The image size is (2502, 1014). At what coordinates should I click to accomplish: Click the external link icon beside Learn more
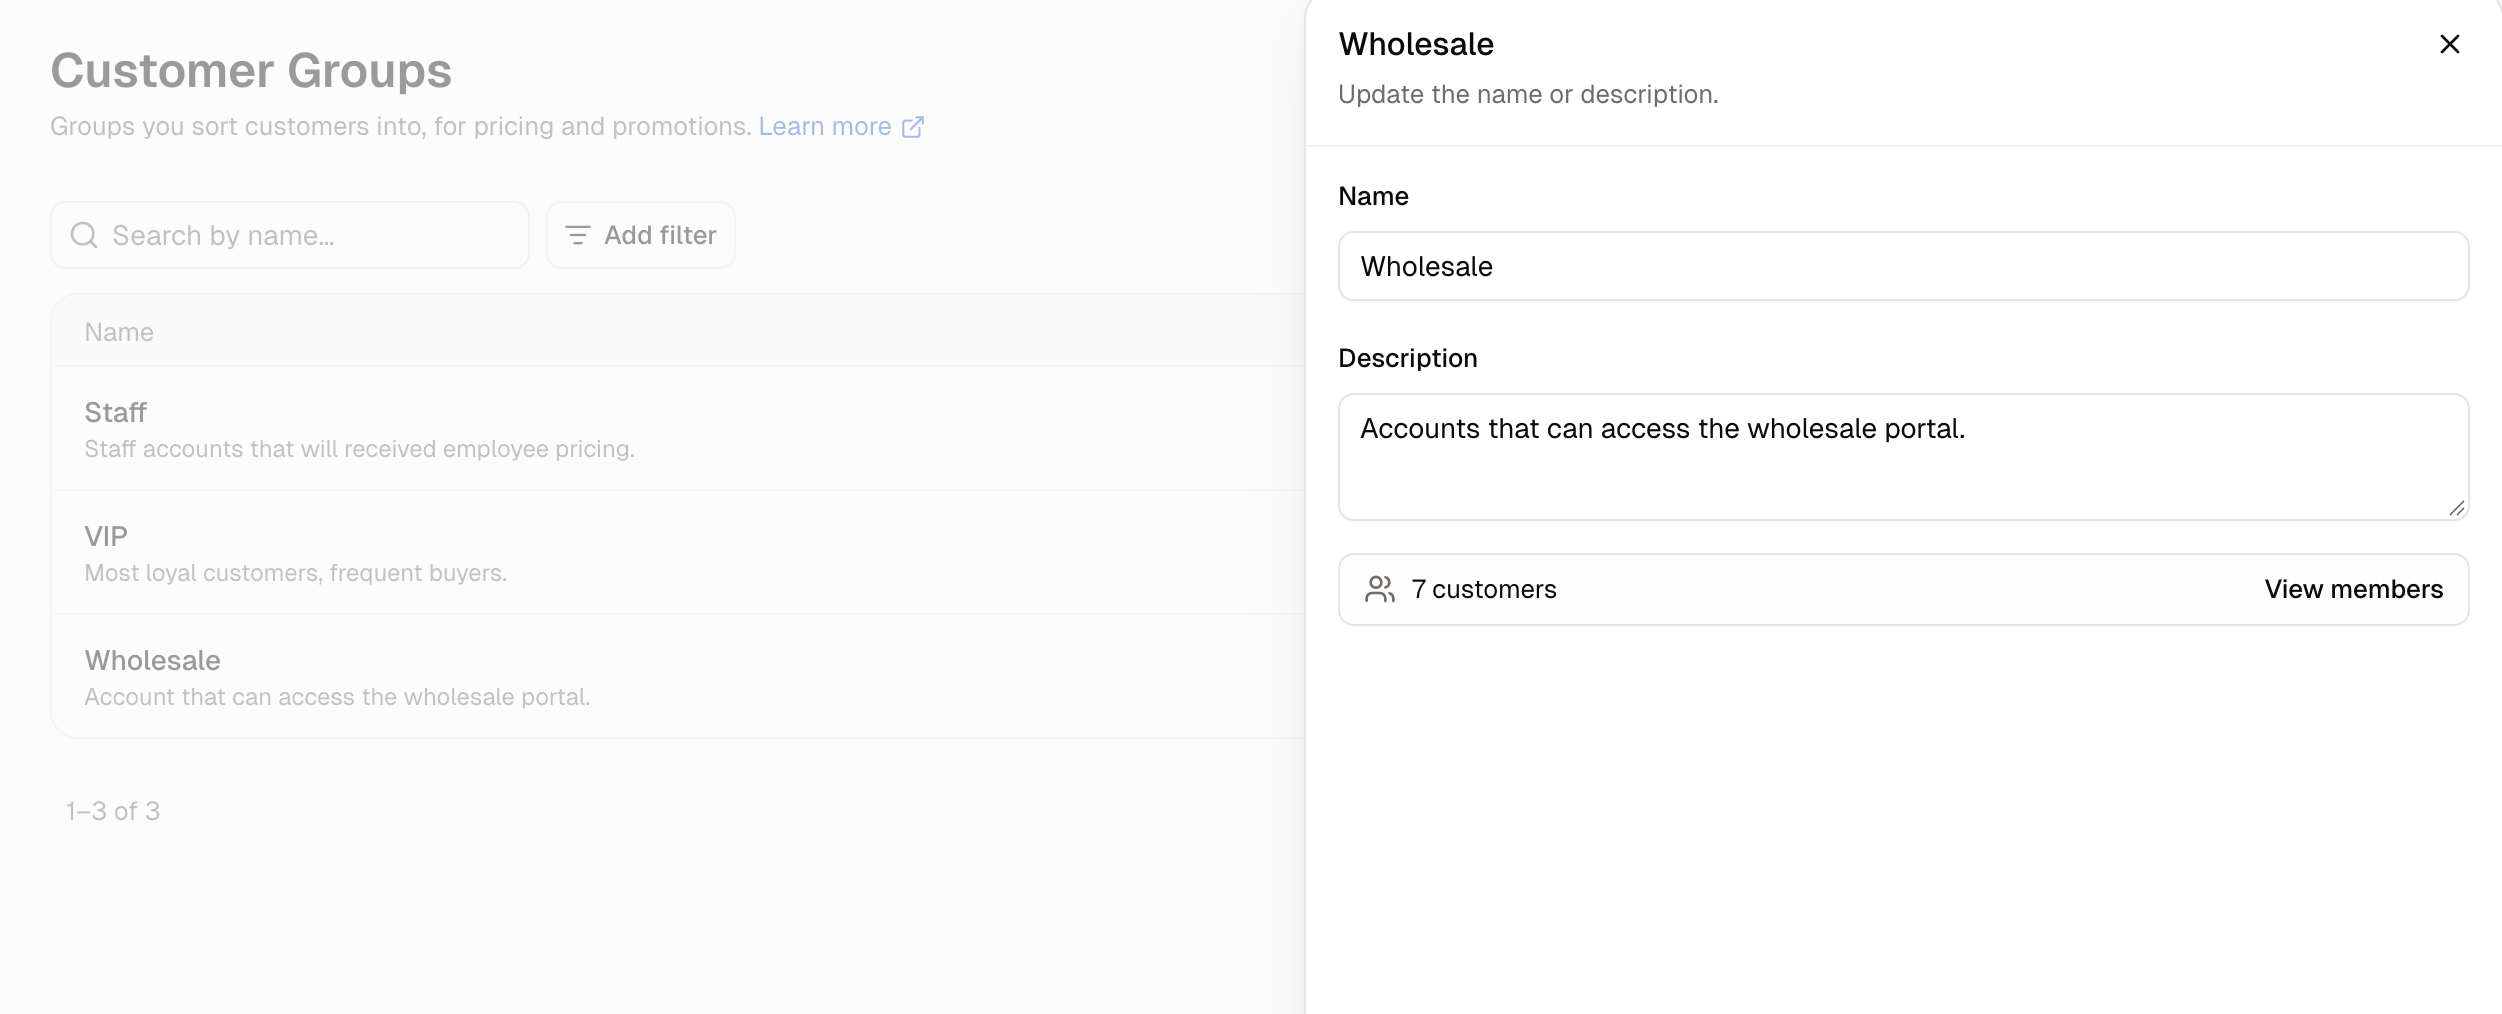913,127
